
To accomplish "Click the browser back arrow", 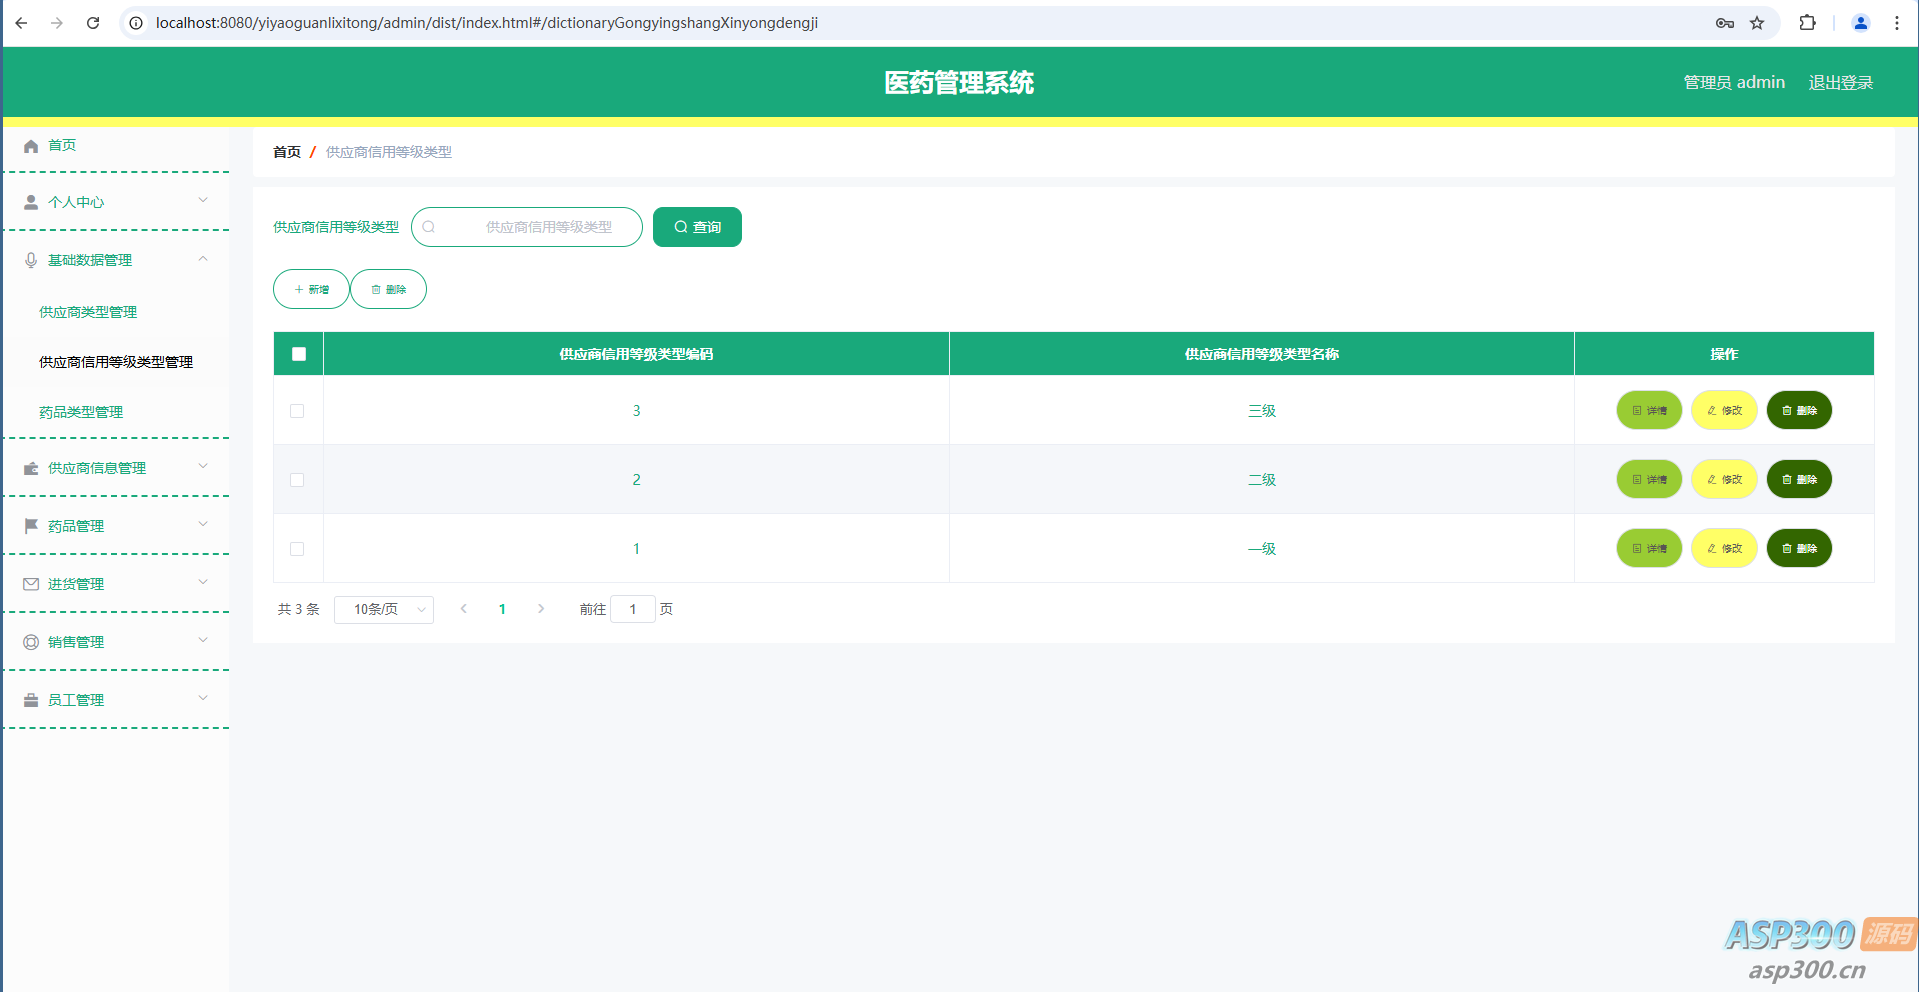I will pos(21,23).
